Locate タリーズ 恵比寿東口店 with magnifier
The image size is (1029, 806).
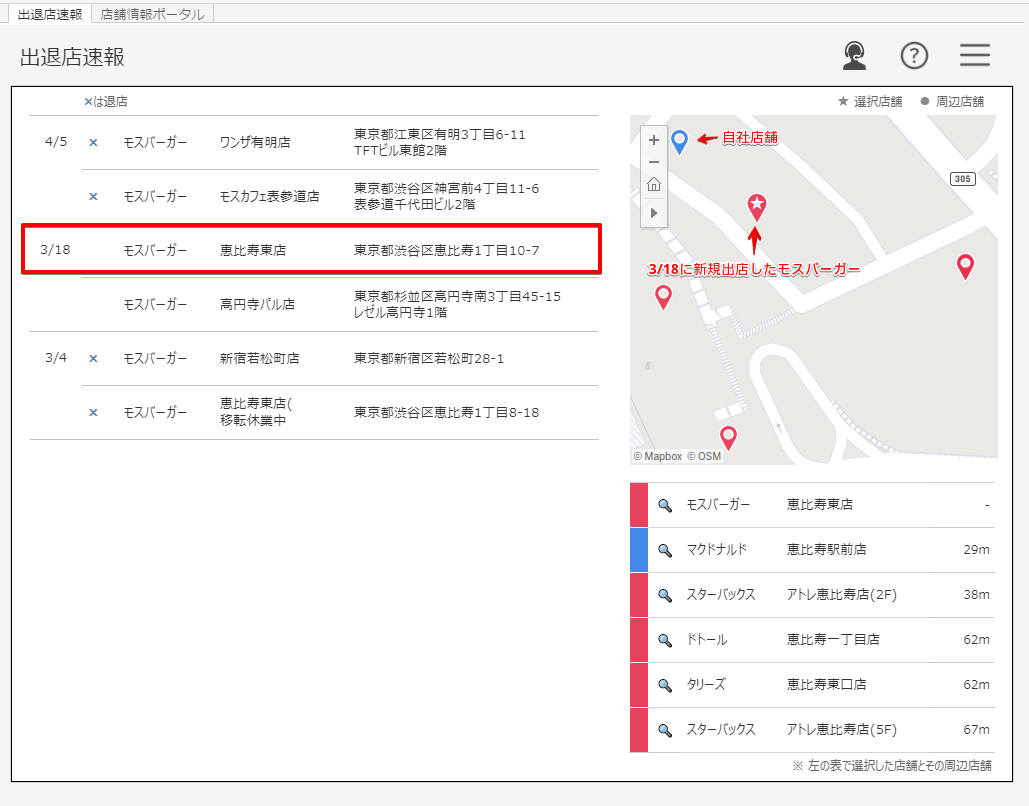(665, 685)
